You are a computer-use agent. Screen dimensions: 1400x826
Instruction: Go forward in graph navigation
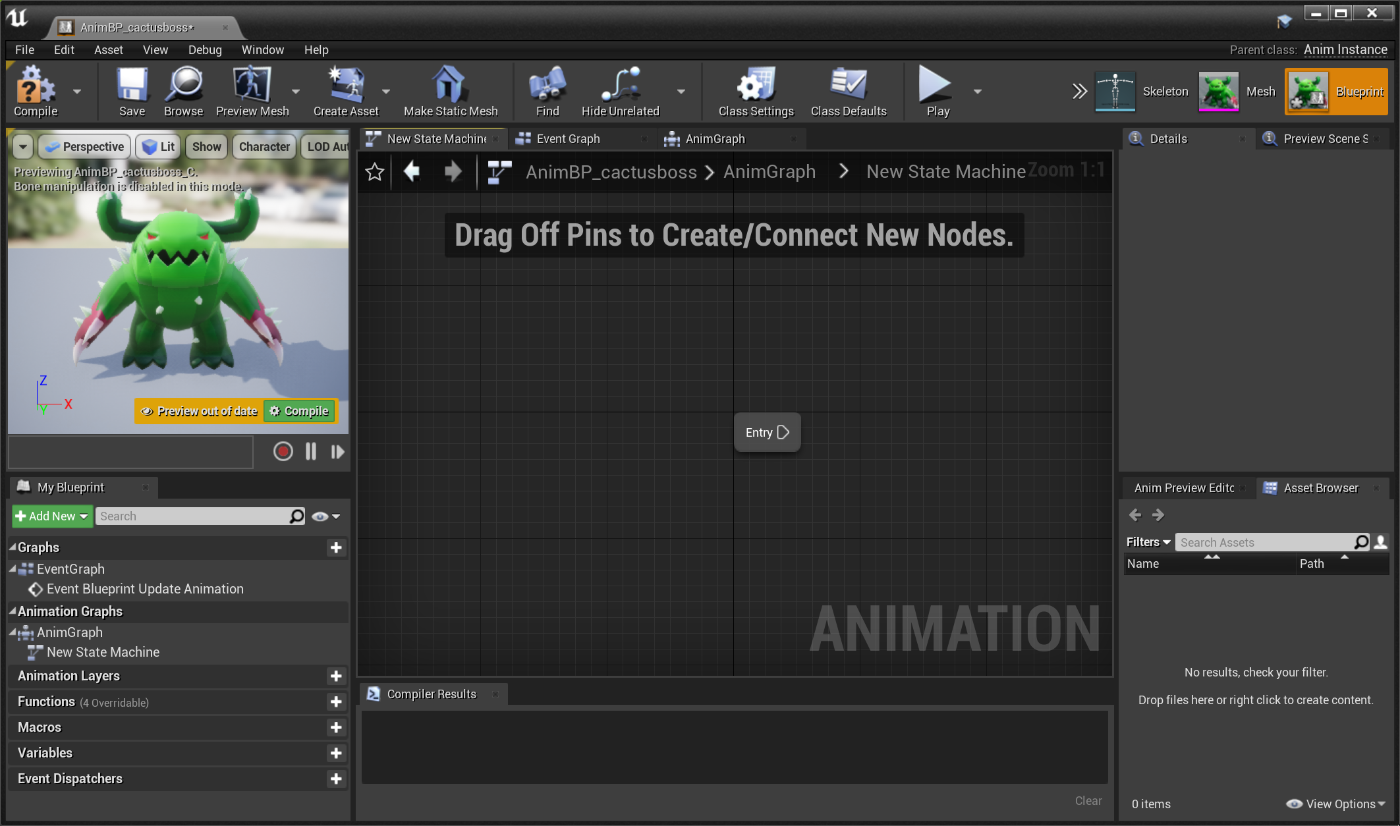pos(452,172)
